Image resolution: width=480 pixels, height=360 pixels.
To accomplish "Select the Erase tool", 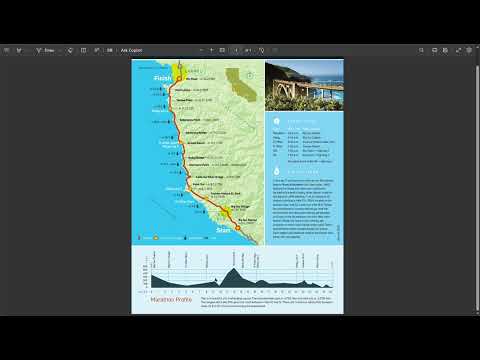I will click(x=70, y=50).
